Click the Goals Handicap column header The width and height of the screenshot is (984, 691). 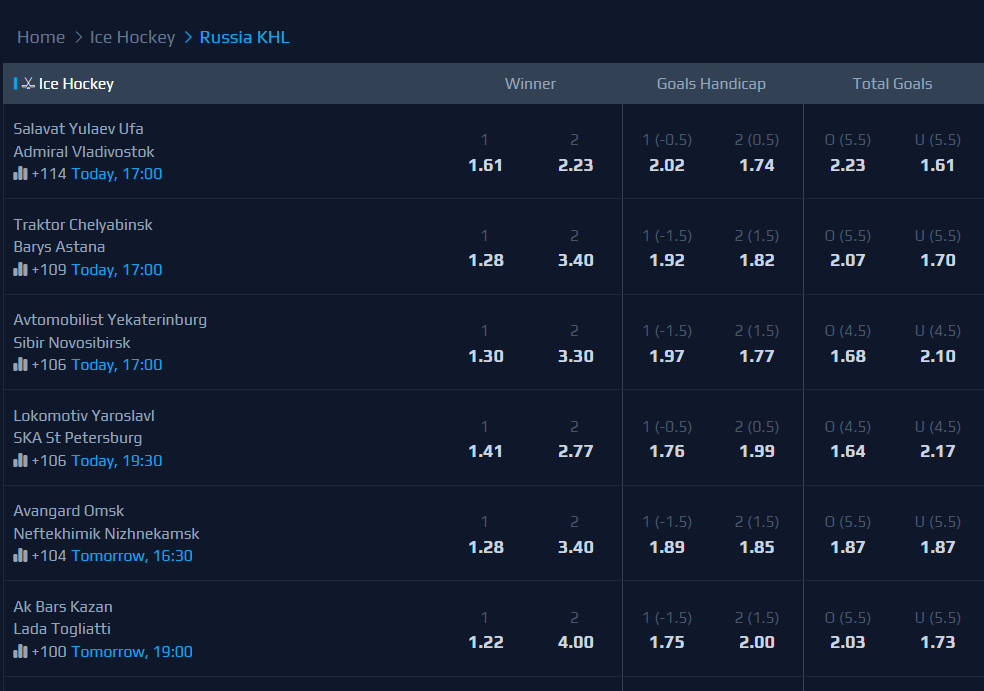(x=711, y=83)
